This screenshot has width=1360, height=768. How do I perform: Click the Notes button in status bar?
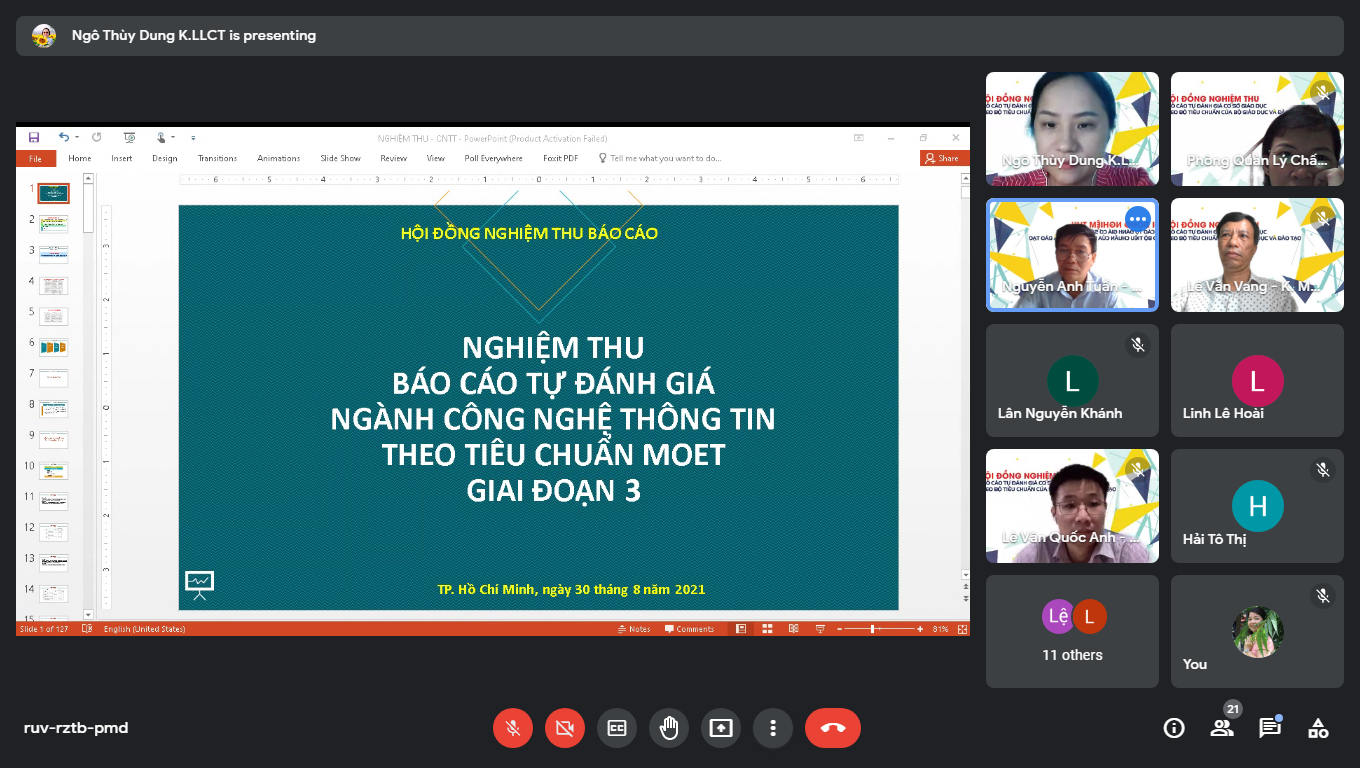pyautogui.click(x=634, y=629)
